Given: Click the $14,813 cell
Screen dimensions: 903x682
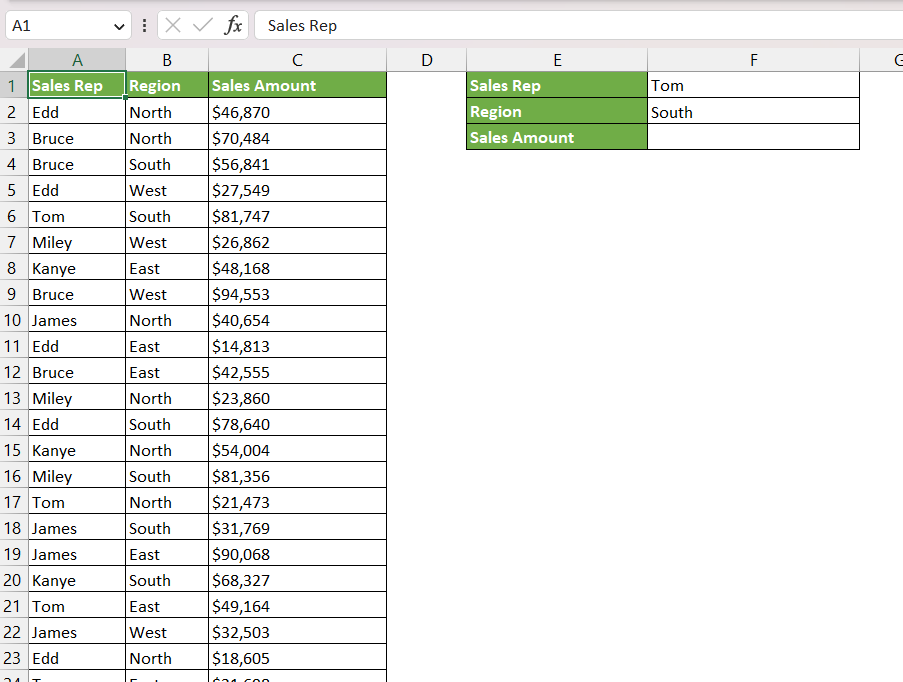Looking at the screenshot, I should [297, 346].
